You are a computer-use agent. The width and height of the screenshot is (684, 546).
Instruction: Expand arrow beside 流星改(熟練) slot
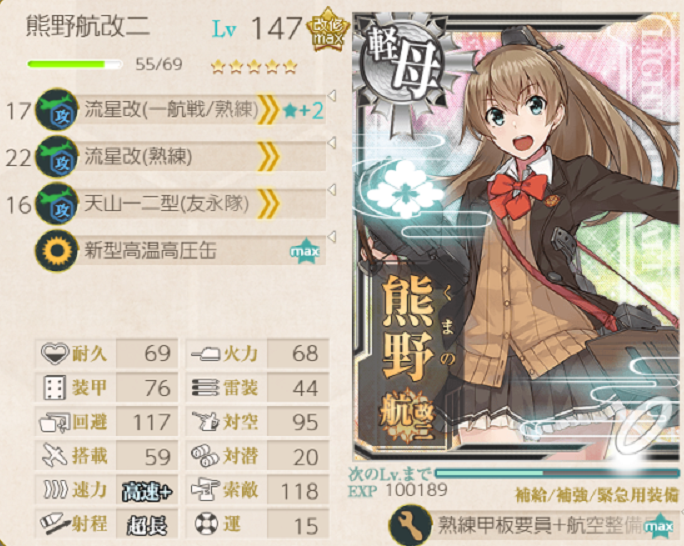332,143
